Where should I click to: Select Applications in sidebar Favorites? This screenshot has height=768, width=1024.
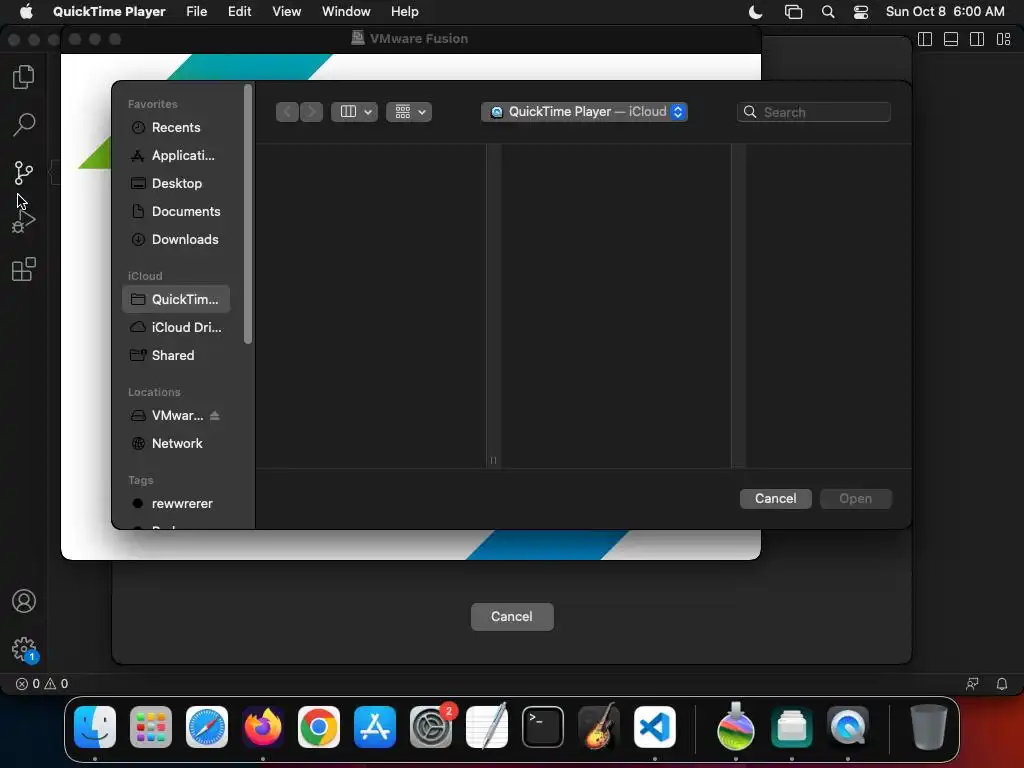(x=176, y=155)
